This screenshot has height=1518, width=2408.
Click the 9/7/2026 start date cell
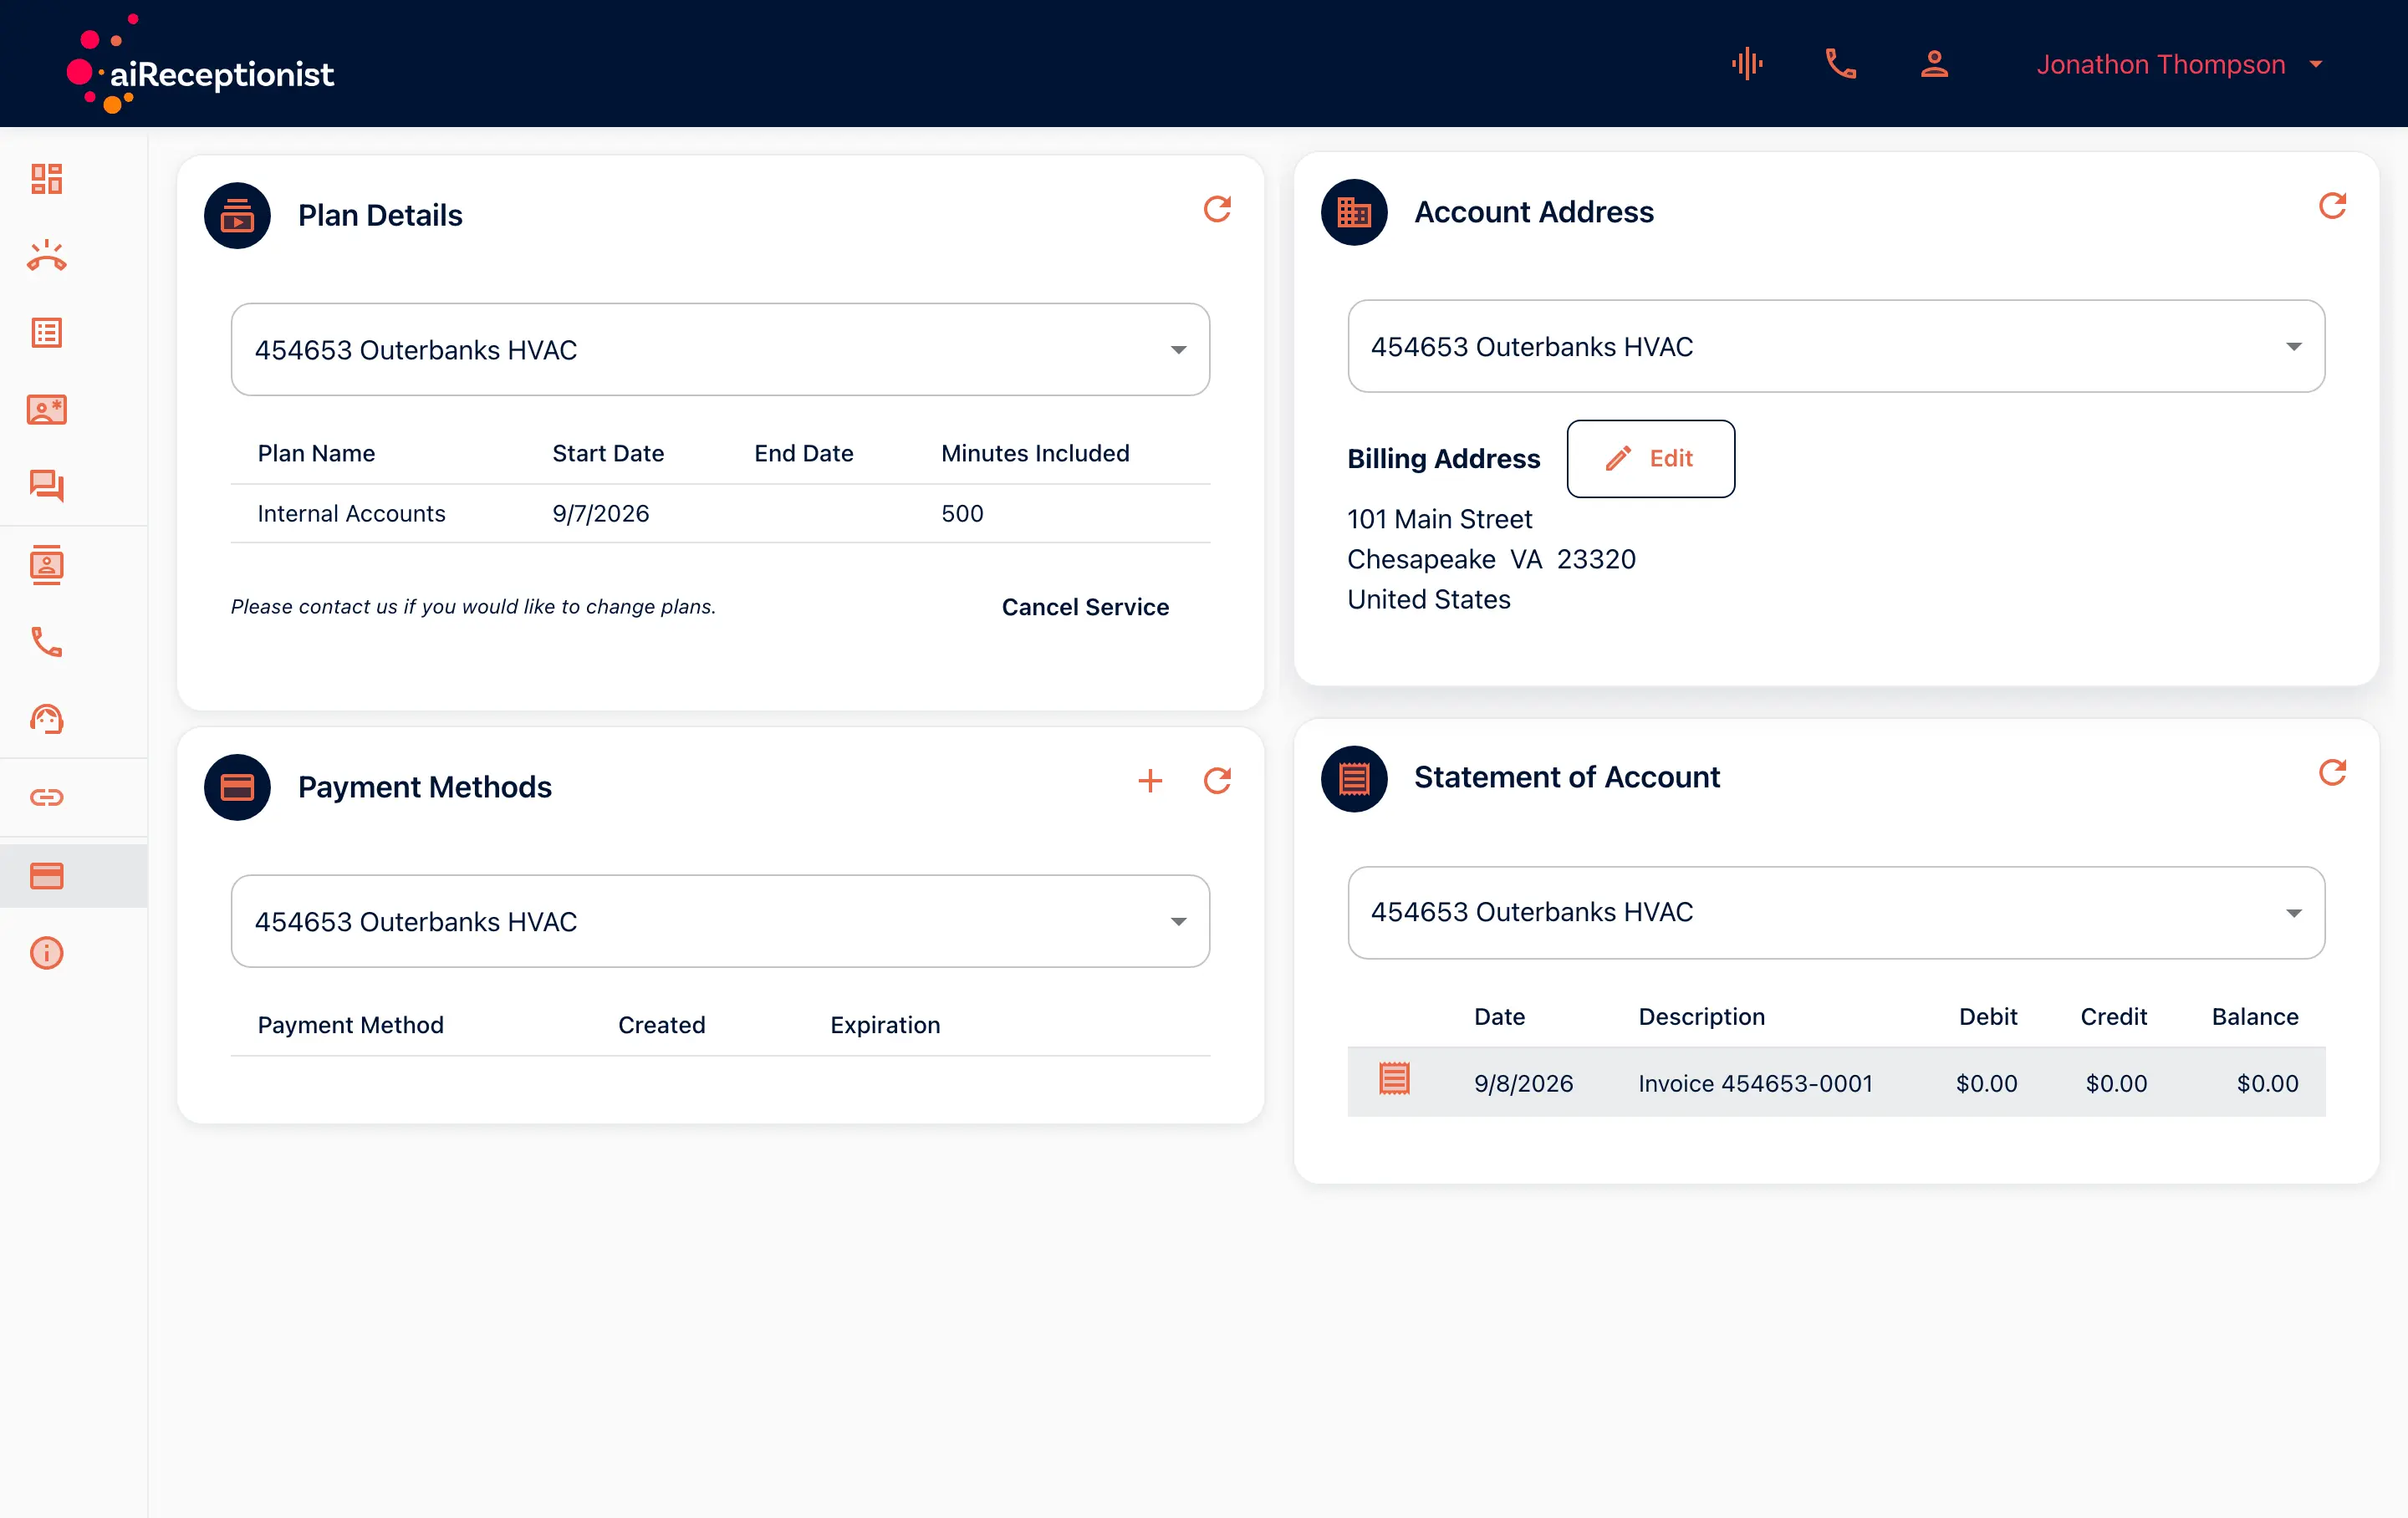[600, 514]
